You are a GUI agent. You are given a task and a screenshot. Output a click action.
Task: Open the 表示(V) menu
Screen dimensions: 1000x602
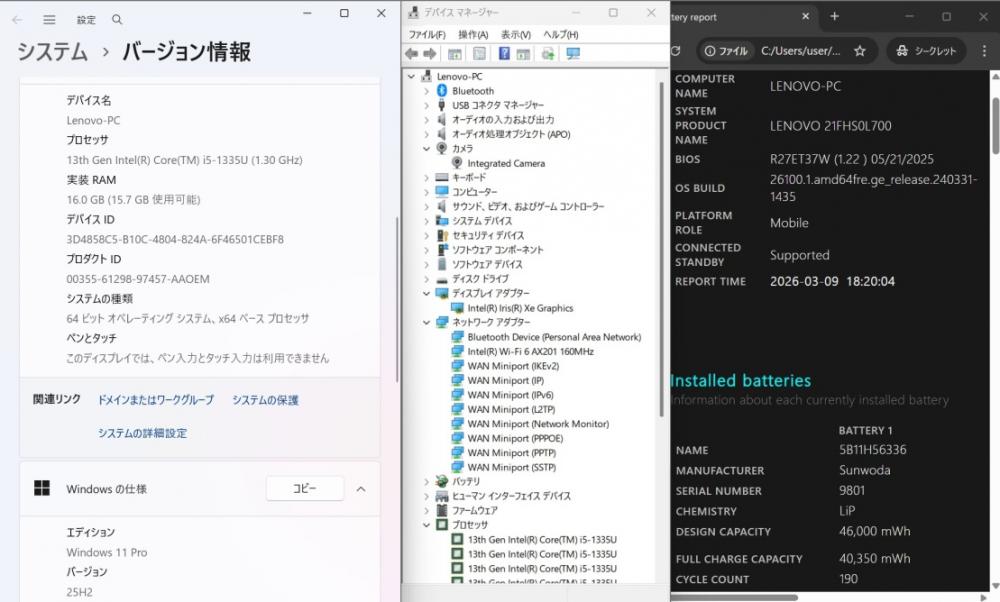[x=515, y=34]
